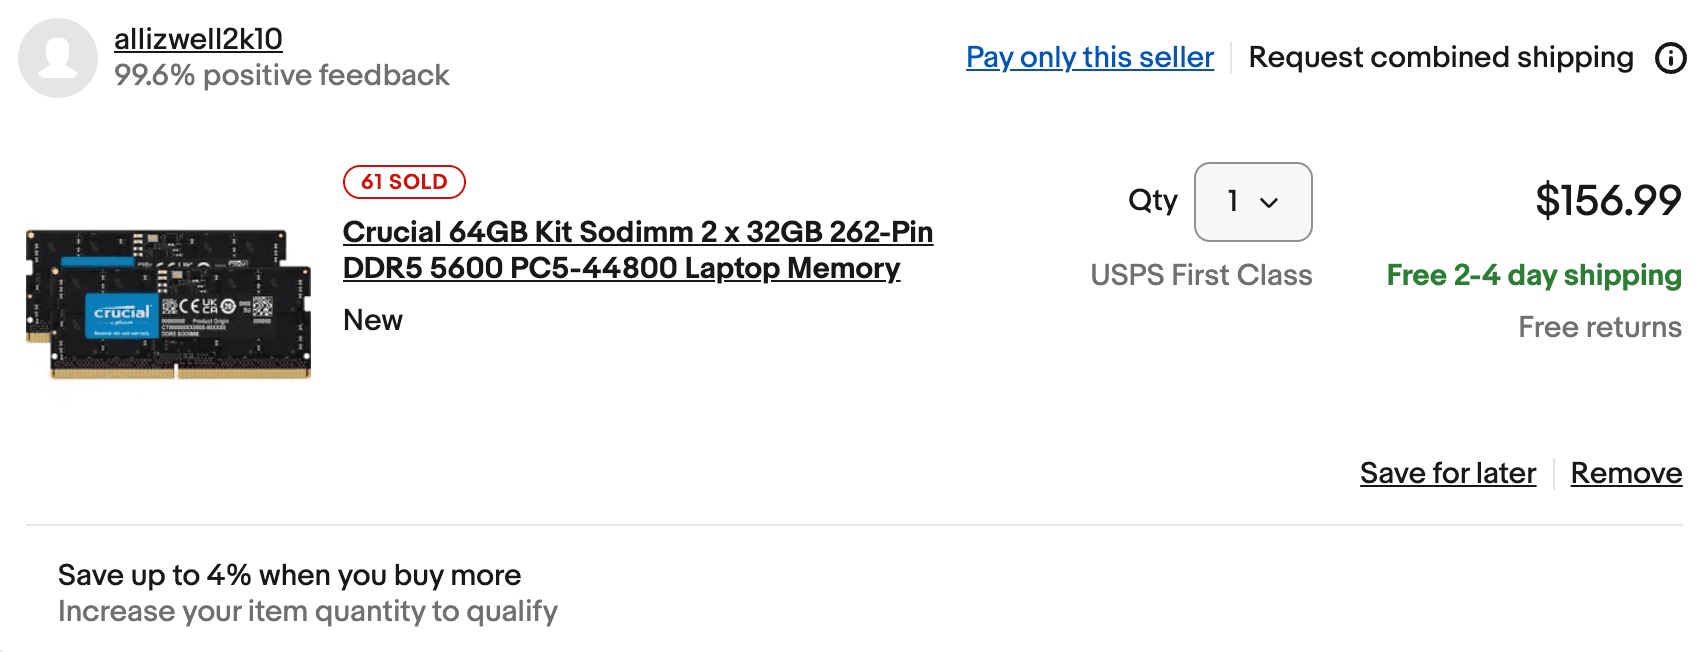Viewport: 1706px width, 652px height.
Task: Click the New condition label
Action: click(372, 320)
